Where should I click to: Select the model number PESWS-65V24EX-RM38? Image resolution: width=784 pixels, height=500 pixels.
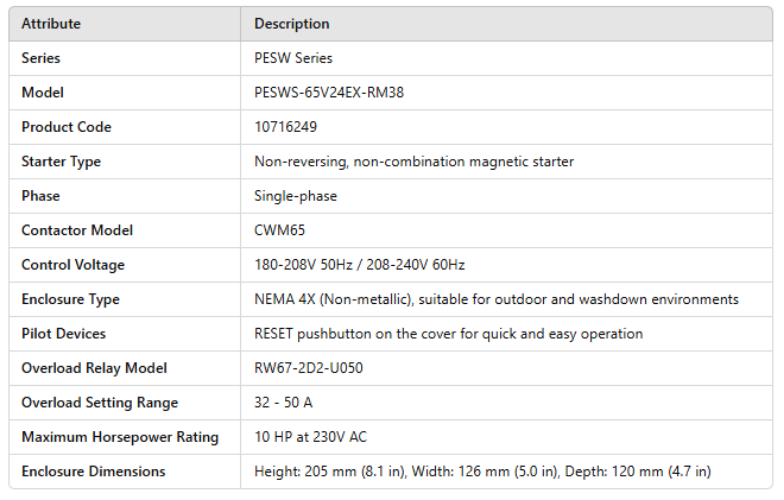point(329,93)
